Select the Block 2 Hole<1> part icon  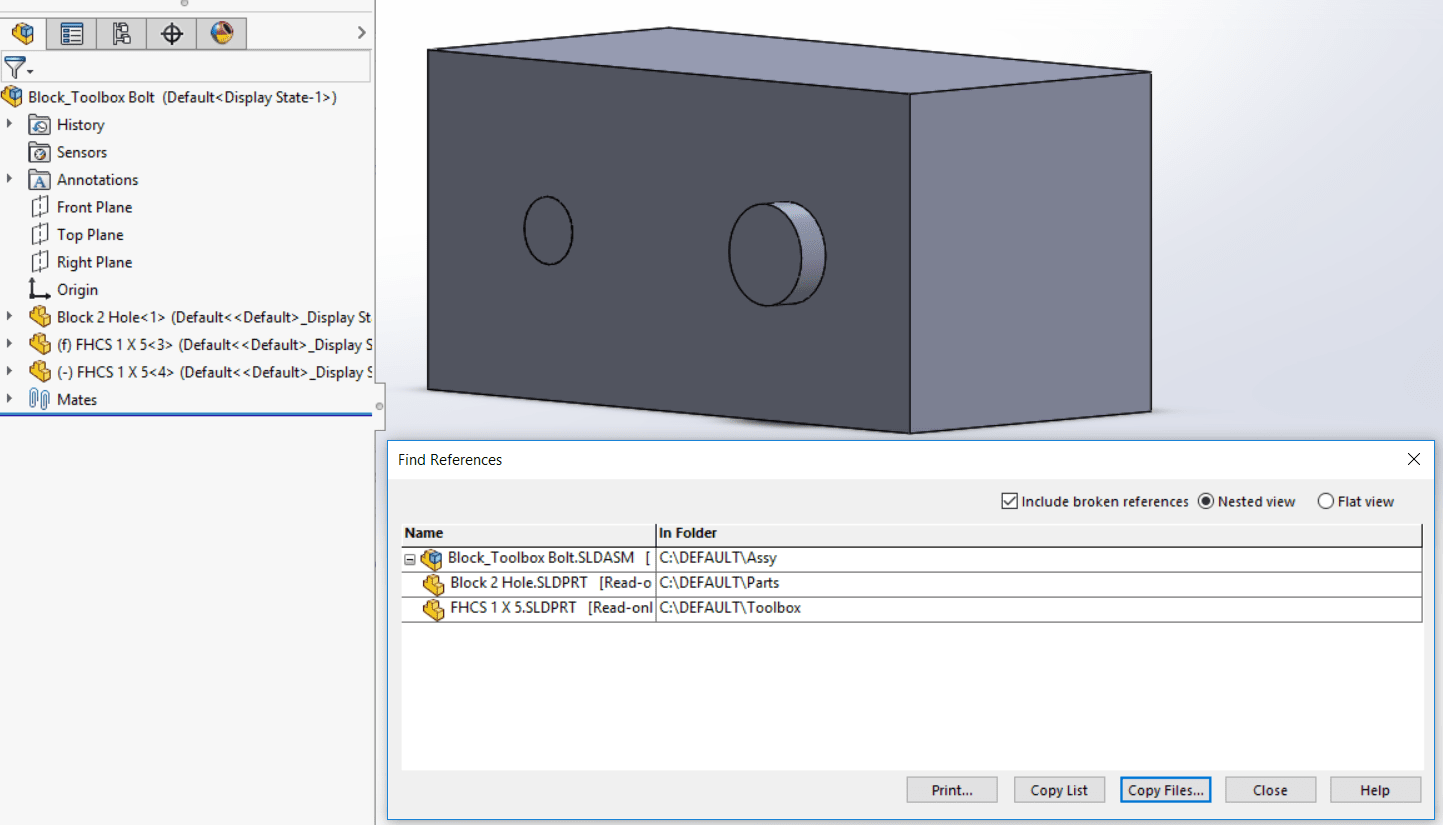point(39,317)
